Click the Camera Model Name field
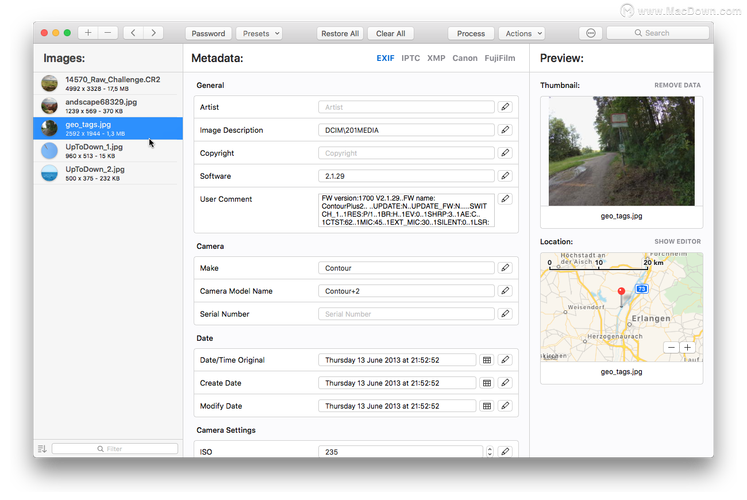Screen dimensions: 747x500 pyautogui.click(x=406, y=291)
